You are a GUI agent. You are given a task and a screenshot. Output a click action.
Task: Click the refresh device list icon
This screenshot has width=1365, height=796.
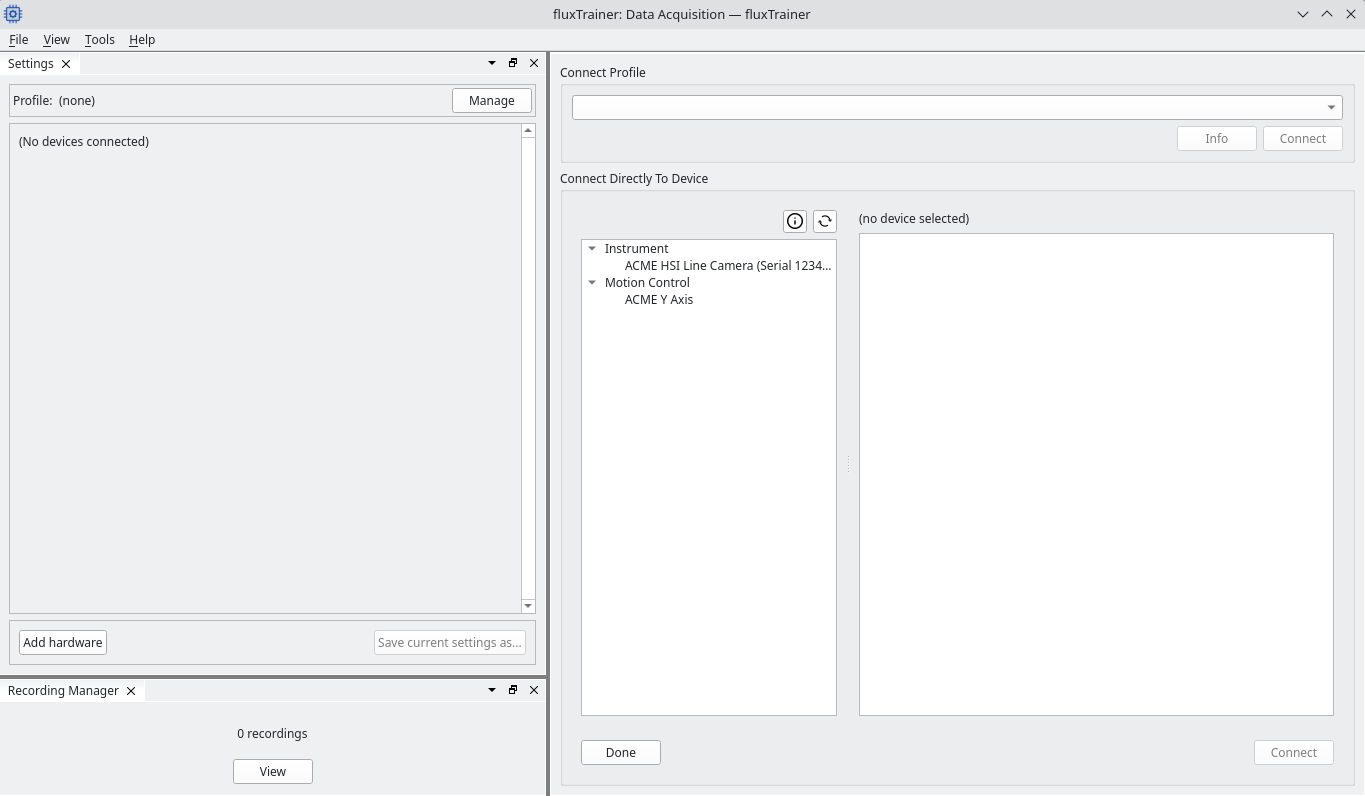(825, 221)
